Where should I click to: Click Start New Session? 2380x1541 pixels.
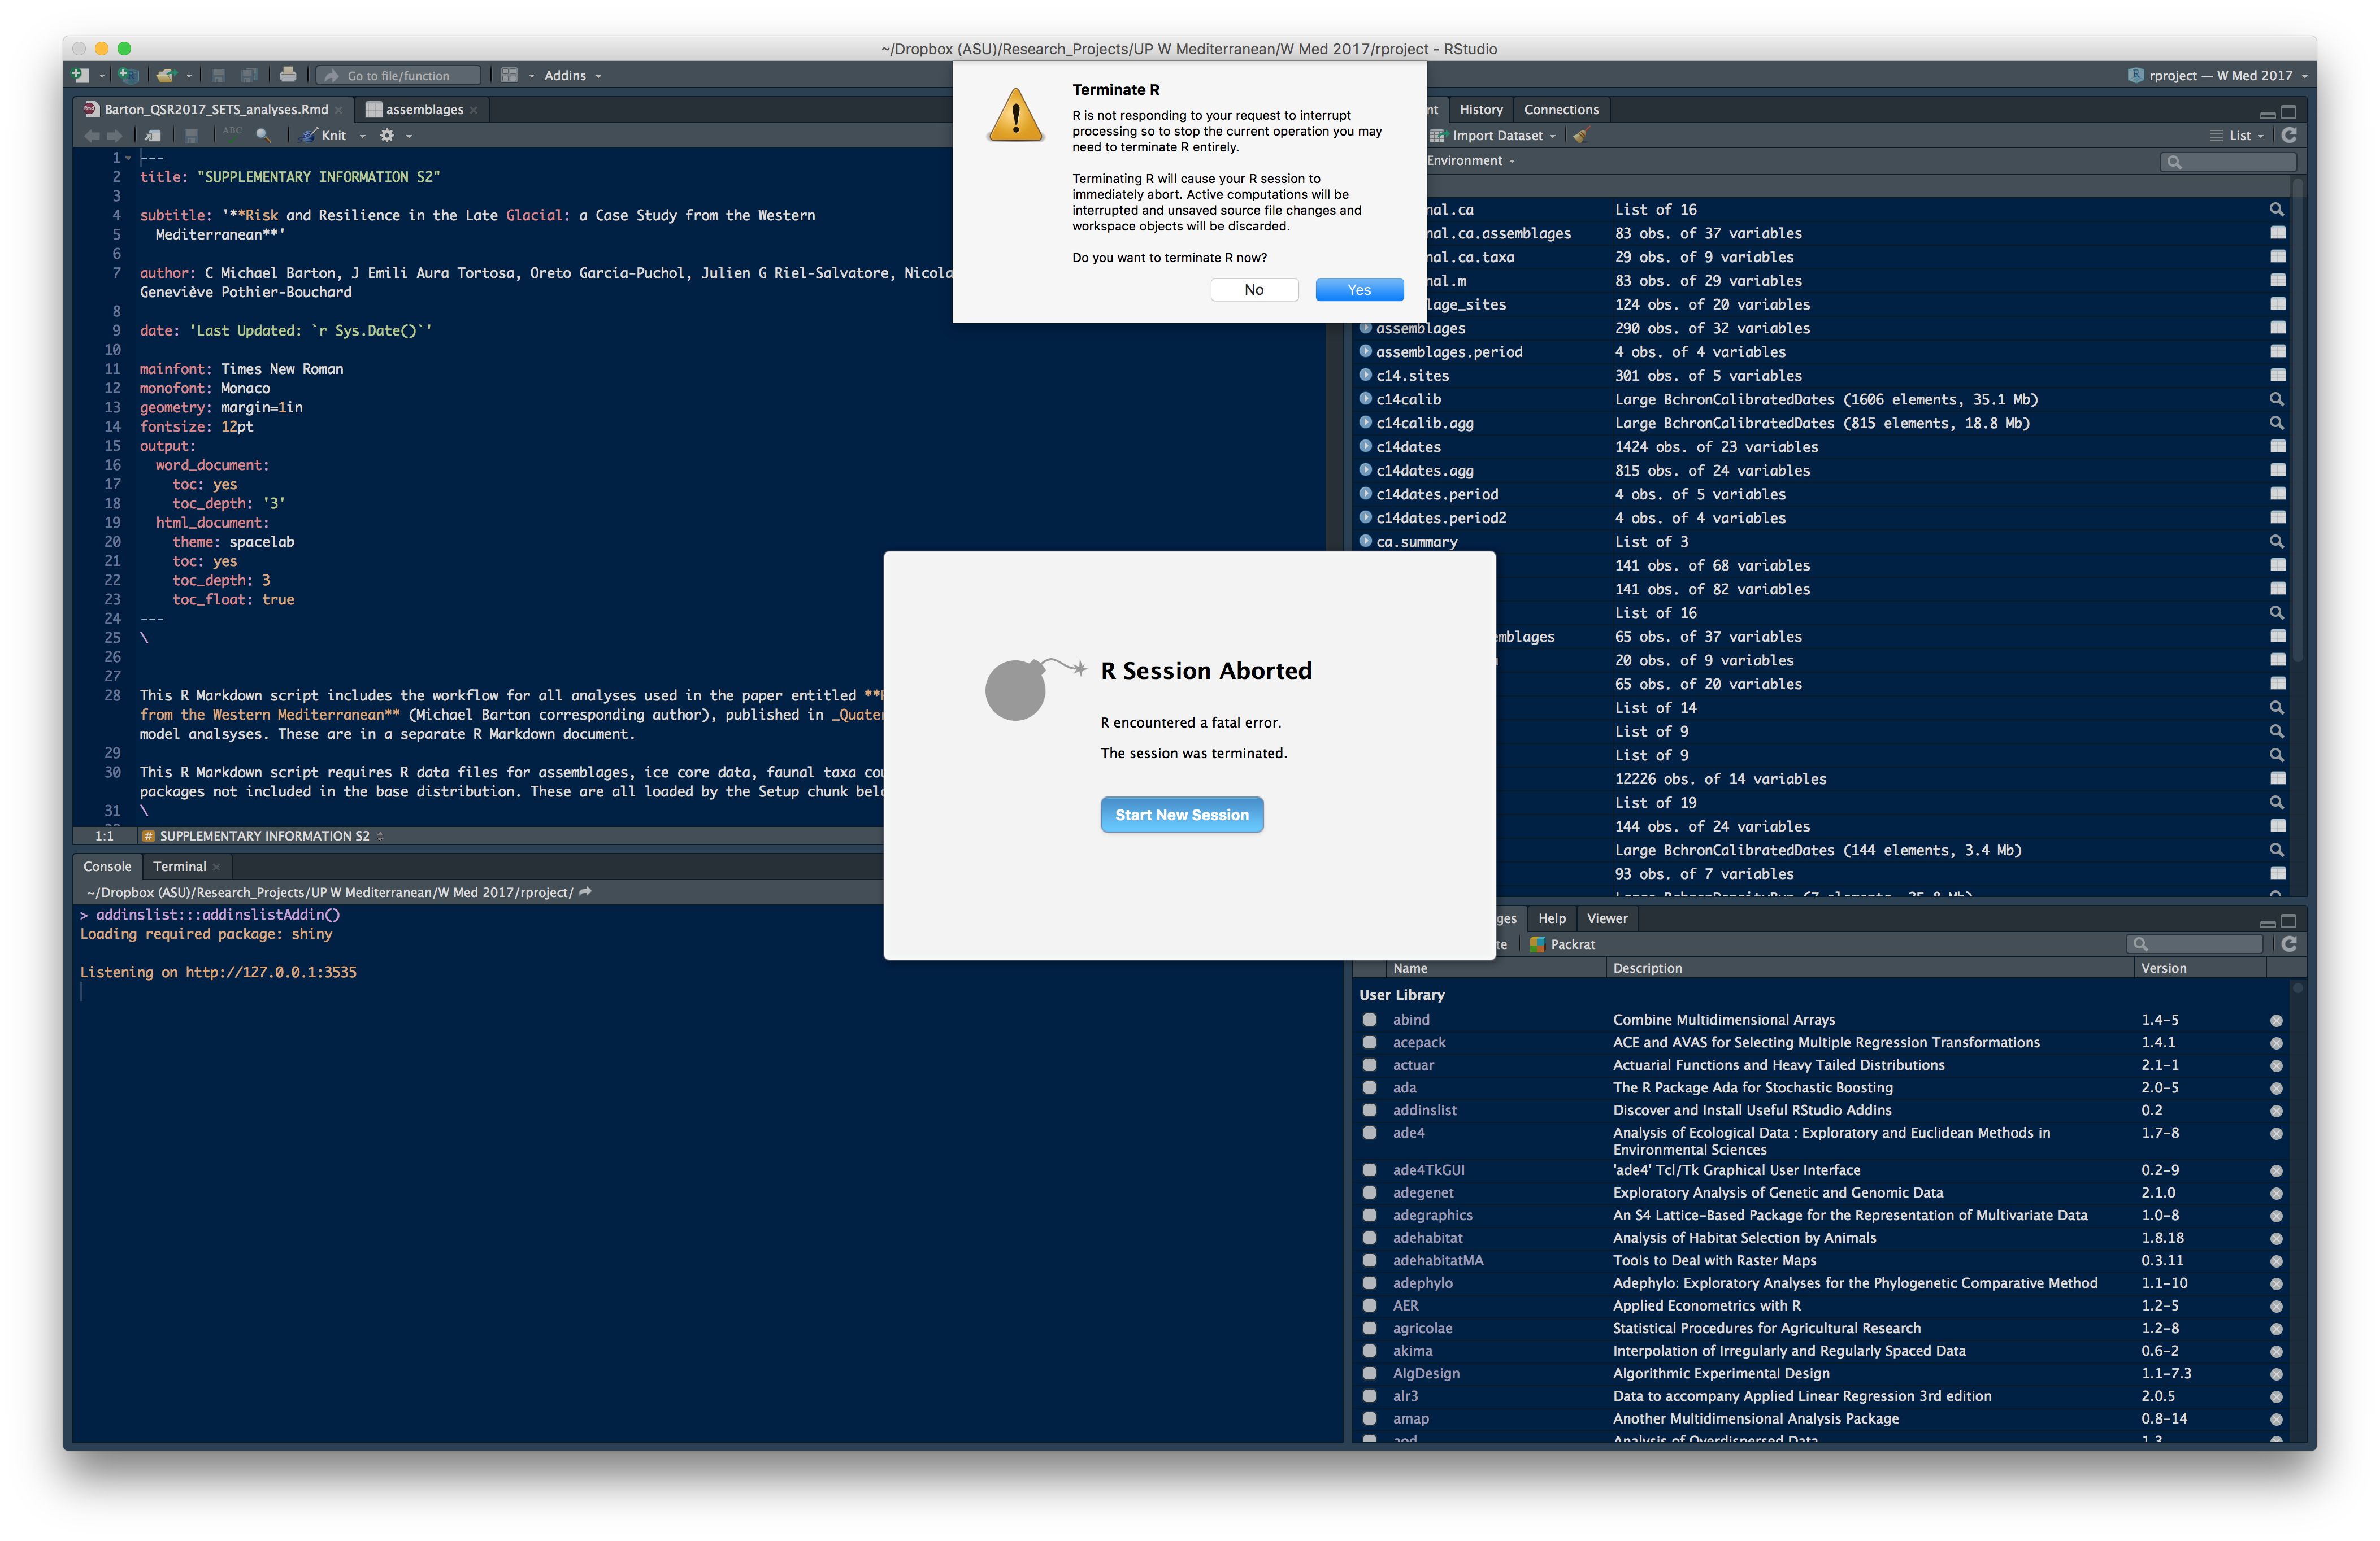pos(1181,814)
